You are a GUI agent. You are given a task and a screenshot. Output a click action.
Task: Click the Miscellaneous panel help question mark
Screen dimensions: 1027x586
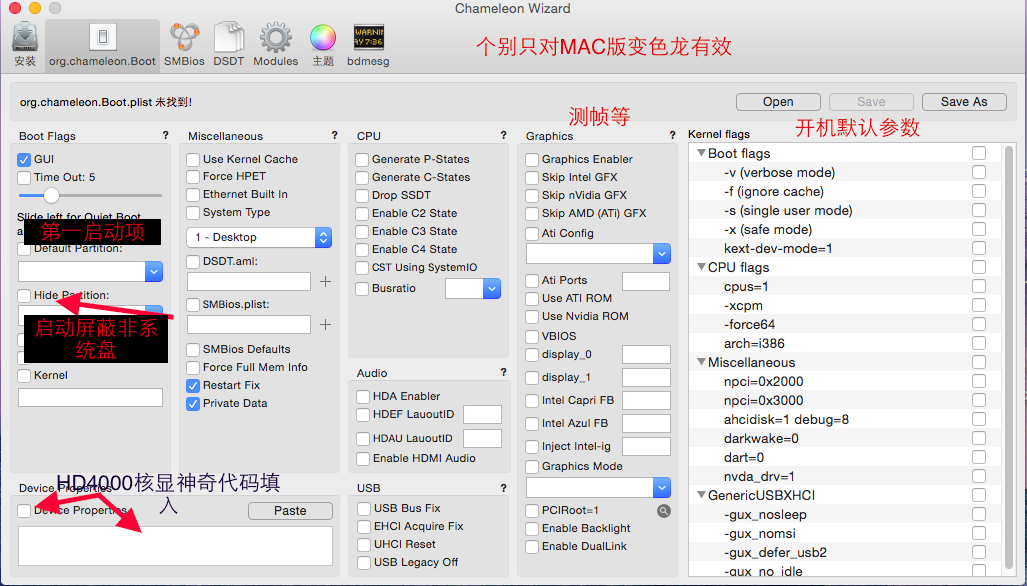click(334, 136)
